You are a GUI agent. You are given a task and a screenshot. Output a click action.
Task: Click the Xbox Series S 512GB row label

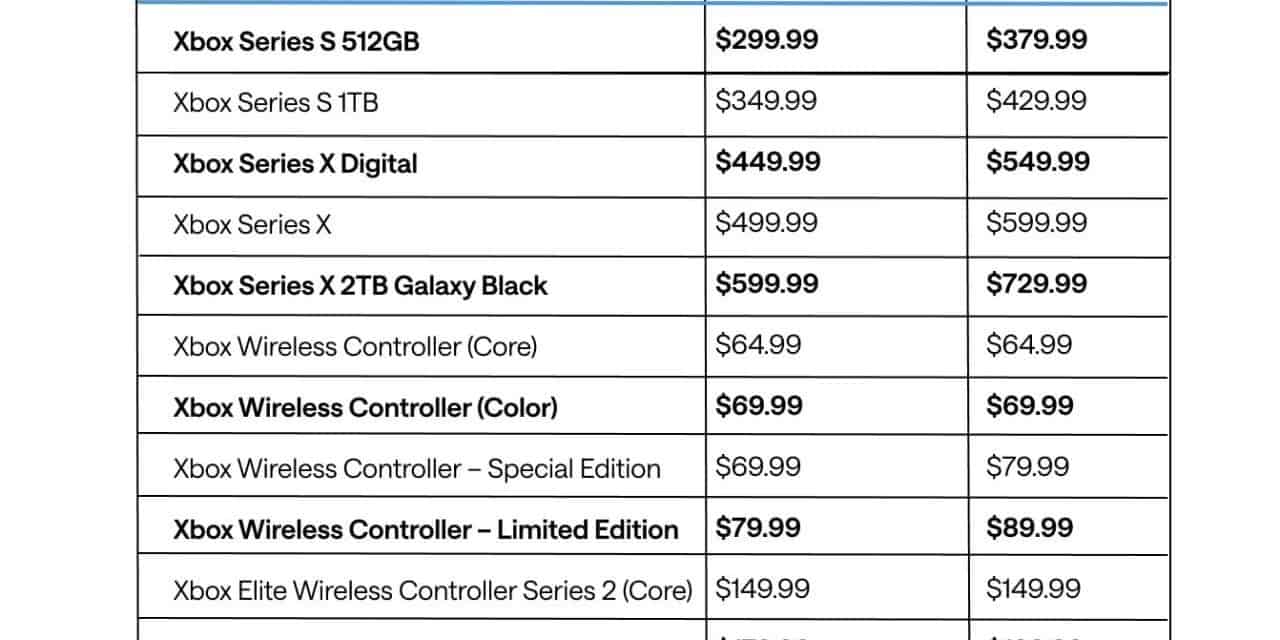[x=296, y=43]
